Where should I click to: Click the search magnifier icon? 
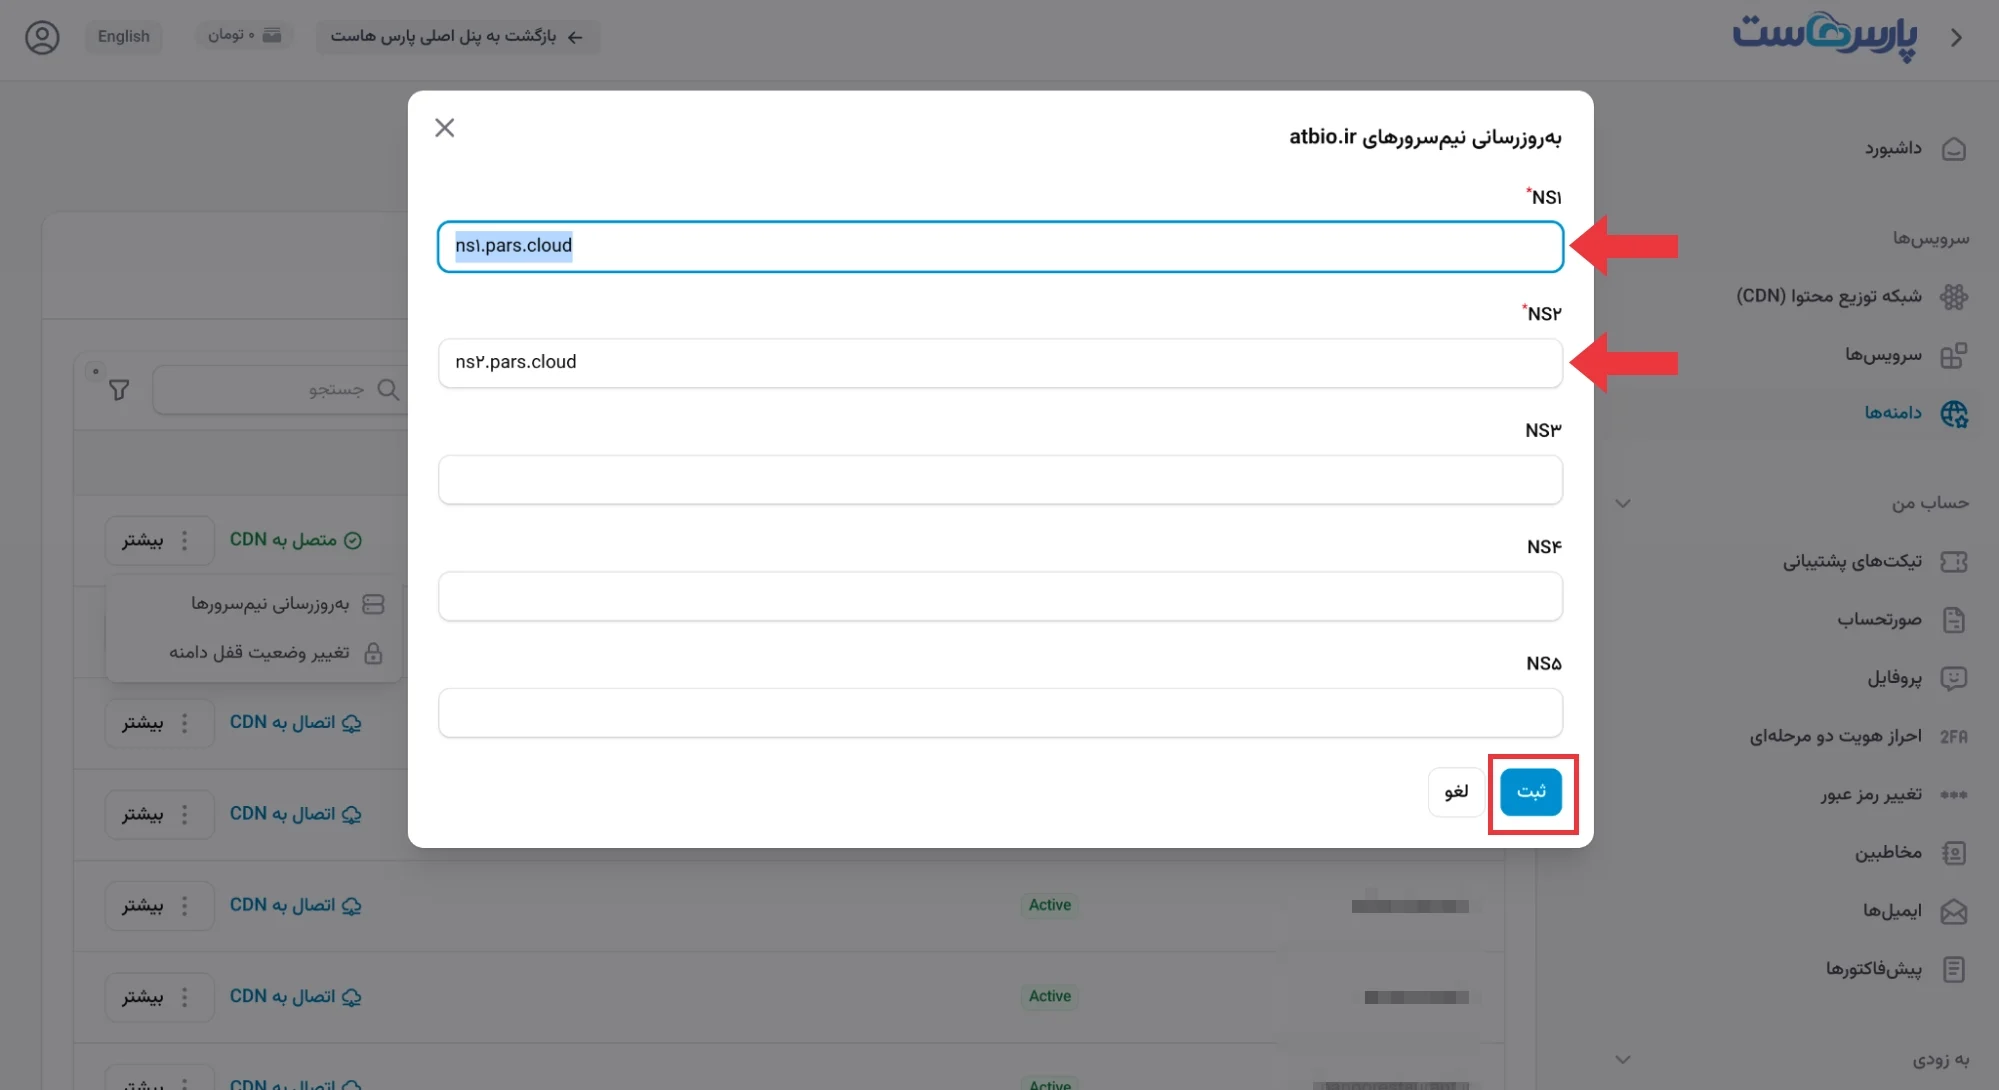pos(388,389)
